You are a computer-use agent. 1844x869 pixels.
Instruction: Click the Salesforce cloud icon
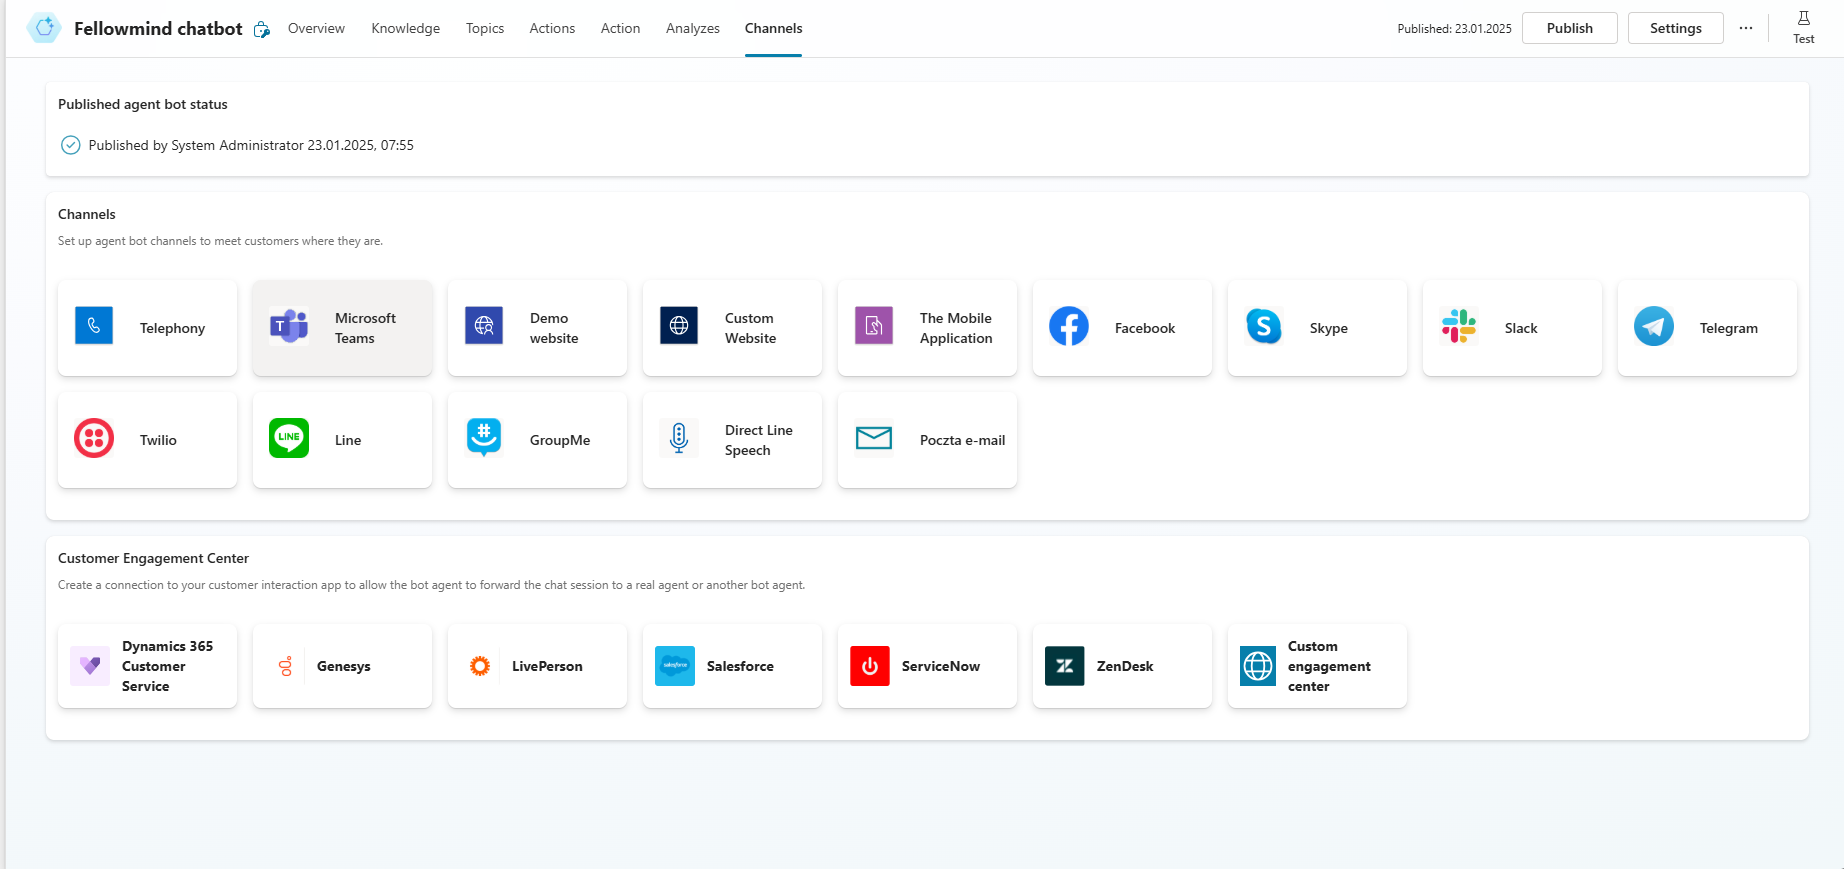(675, 666)
